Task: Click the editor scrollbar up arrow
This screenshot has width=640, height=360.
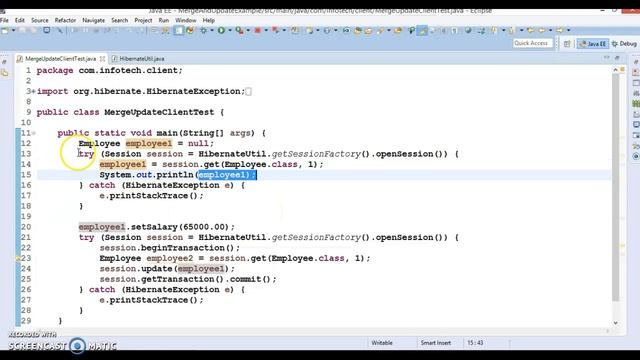Action: [616, 70]
